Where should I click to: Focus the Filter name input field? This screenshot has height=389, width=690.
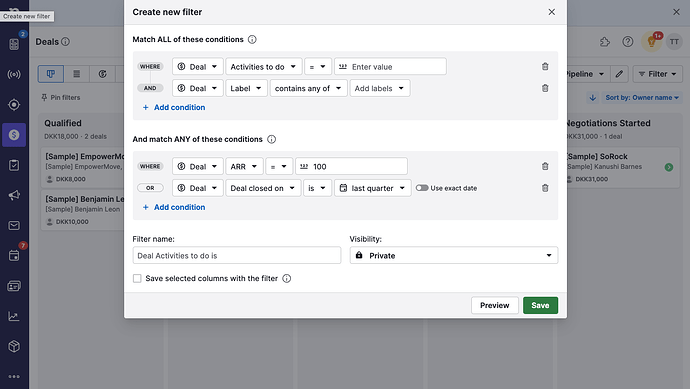coord(237,255)
